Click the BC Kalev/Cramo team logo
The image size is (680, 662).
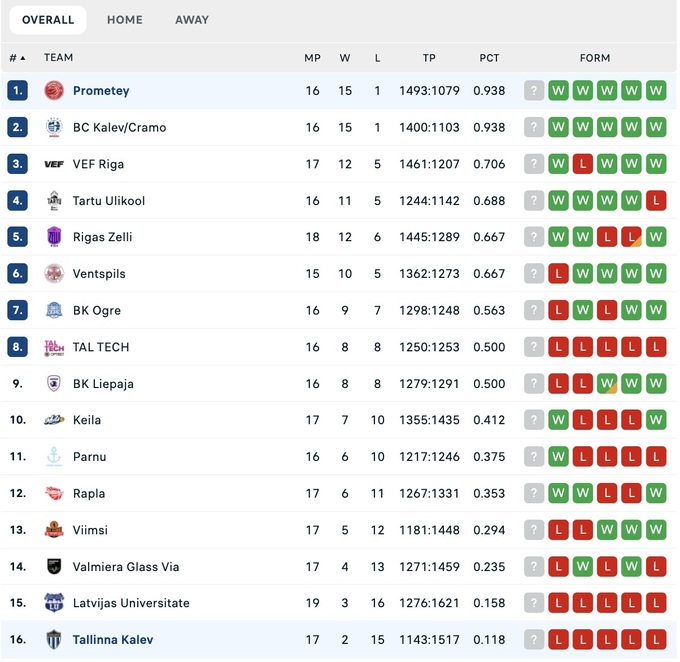point(54,128)
